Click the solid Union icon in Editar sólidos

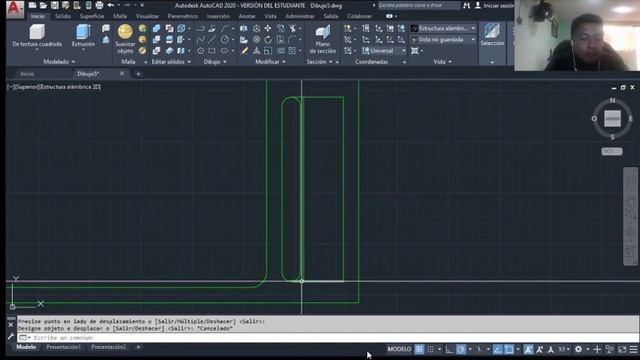[156, 28]
